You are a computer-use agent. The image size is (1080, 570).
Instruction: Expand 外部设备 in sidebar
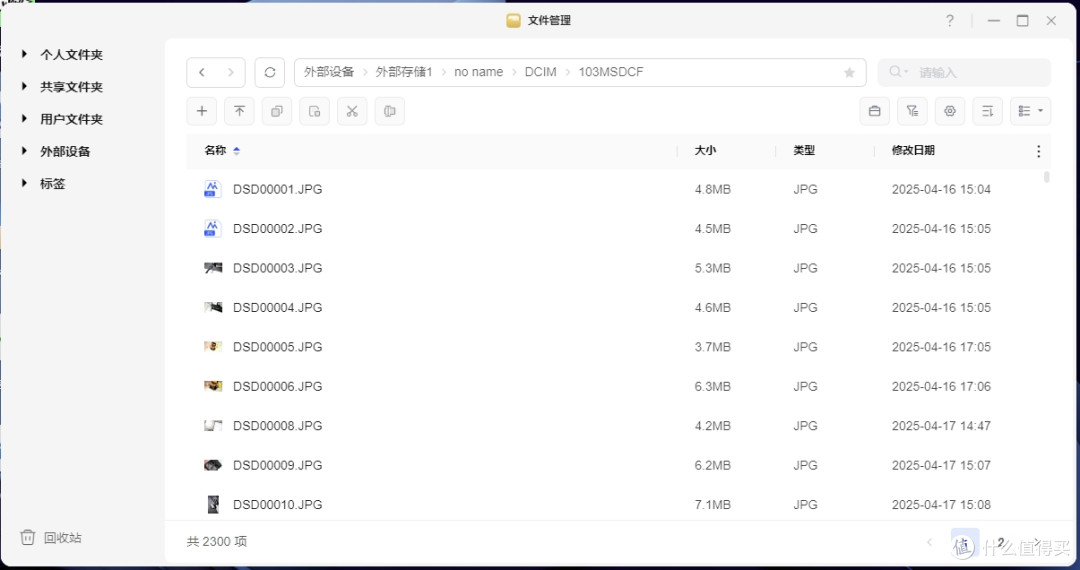point(24,151)
